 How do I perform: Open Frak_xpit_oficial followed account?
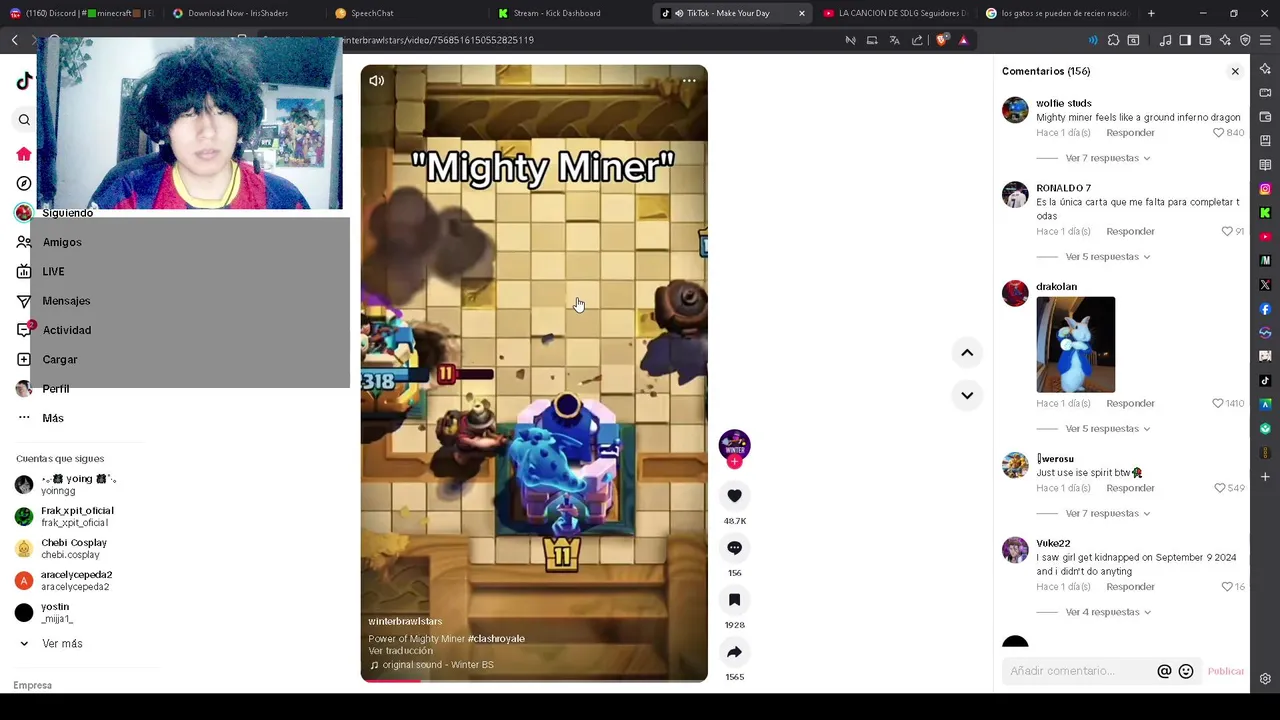coord(76,517)
